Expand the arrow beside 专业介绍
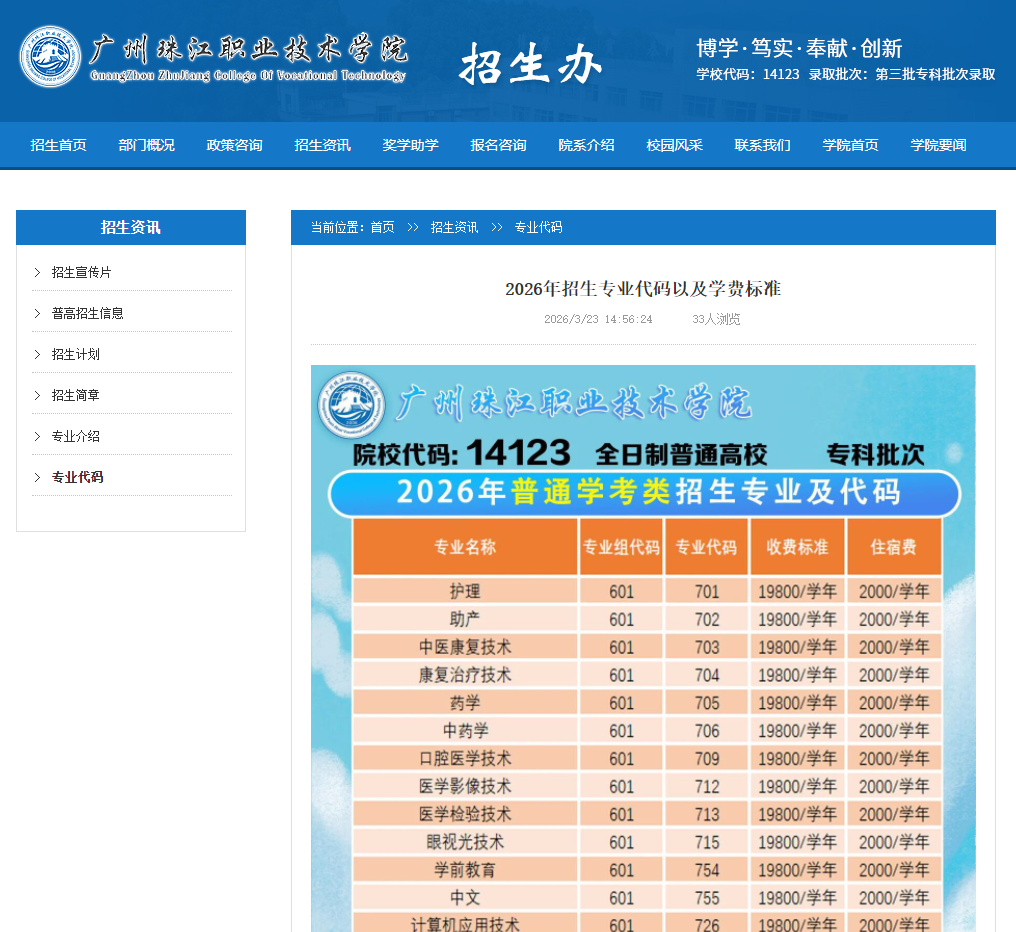1016x932 pixels. click(38, 435)
